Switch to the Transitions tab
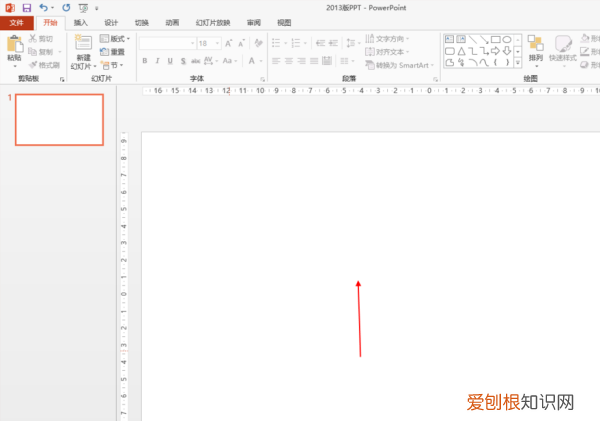Screen dimensions: 600x421 [142, 23]
